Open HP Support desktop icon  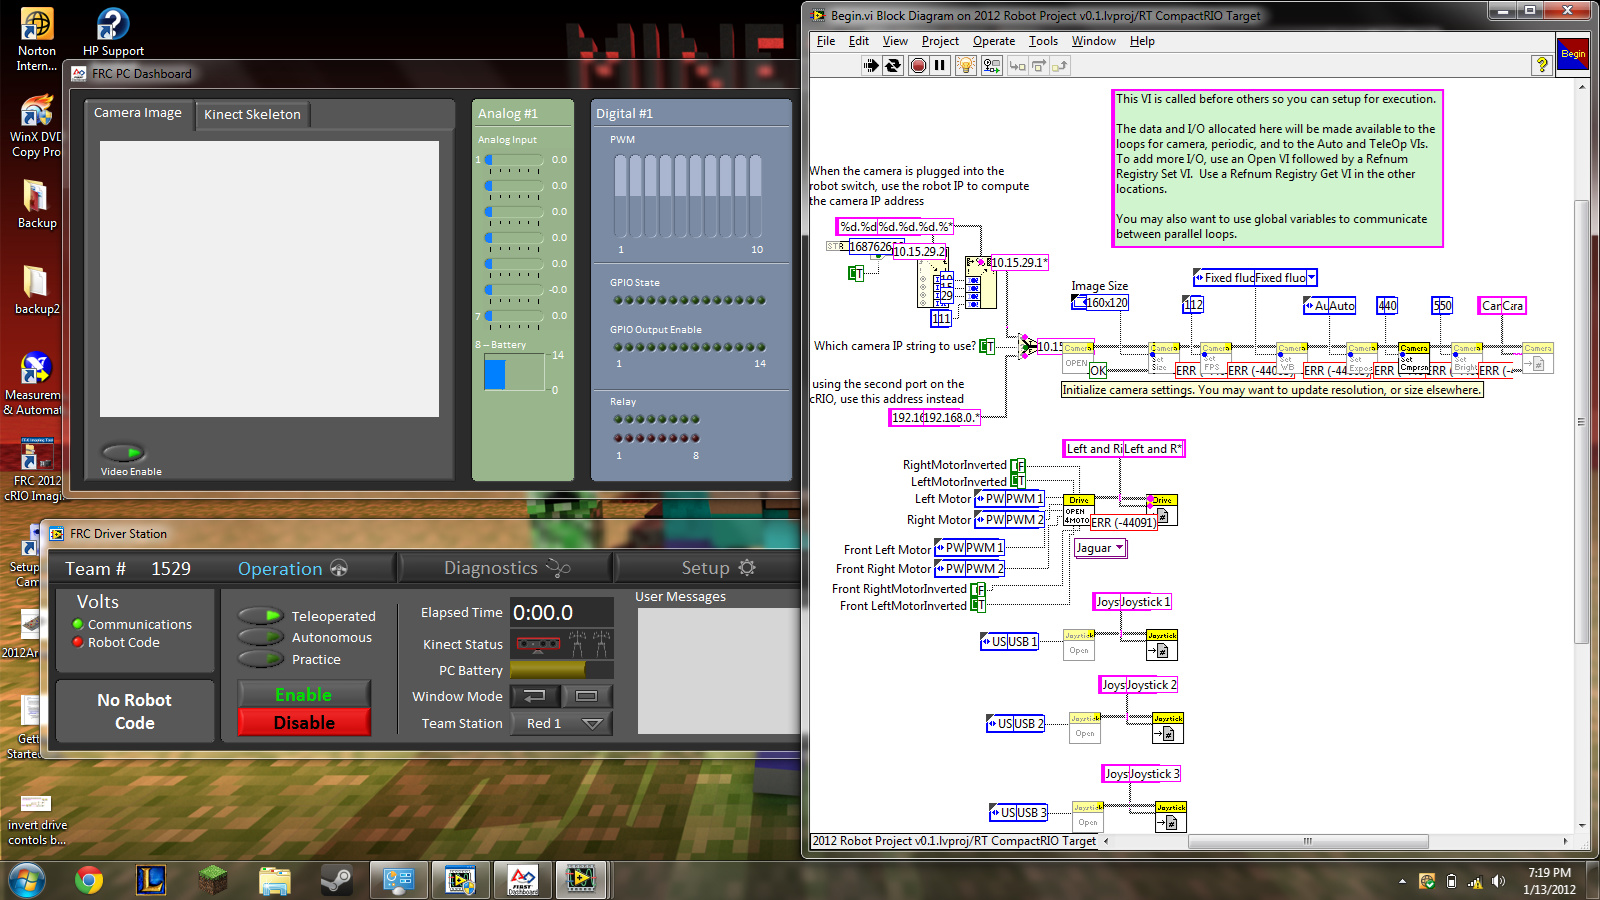113,32
